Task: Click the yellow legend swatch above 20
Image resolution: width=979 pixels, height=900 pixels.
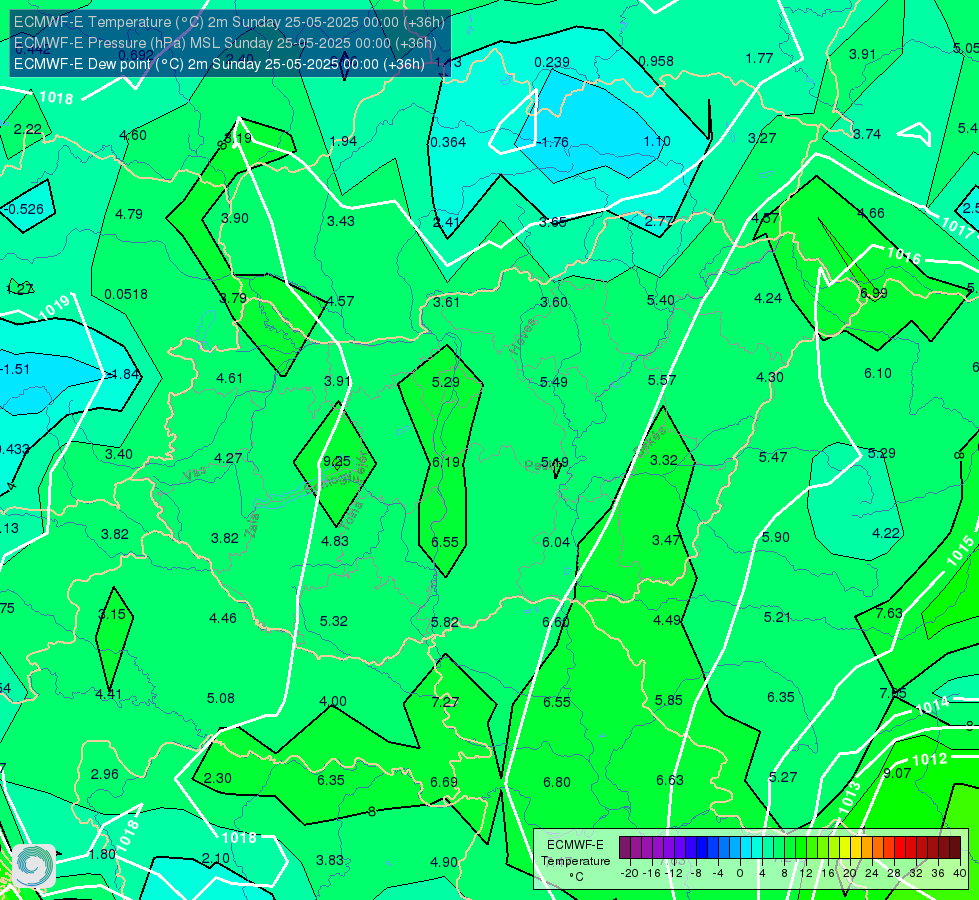Action: [x=845, y=848]
